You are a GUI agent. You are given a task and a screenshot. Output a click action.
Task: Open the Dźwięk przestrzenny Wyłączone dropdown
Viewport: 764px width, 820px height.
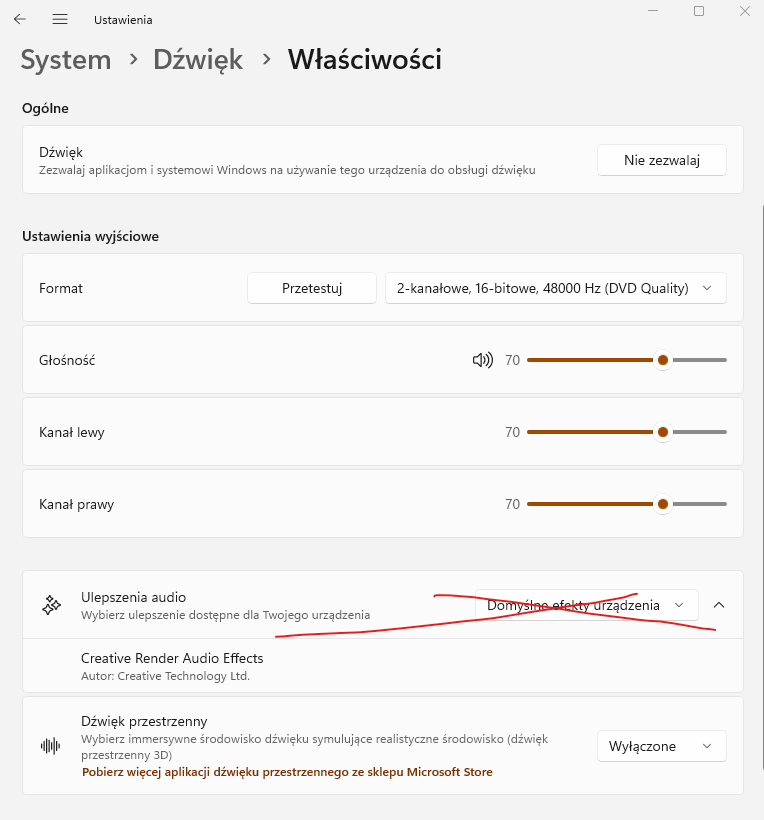point(661,746)
